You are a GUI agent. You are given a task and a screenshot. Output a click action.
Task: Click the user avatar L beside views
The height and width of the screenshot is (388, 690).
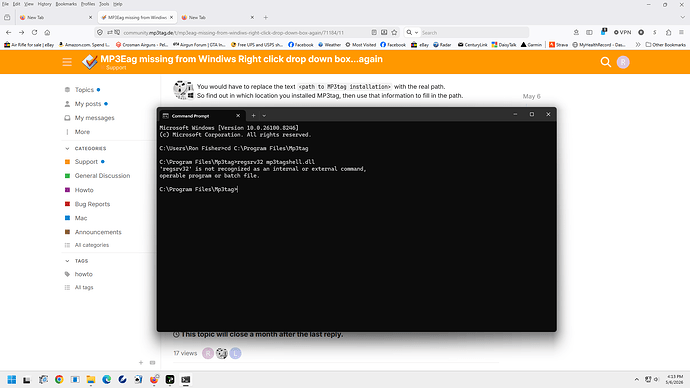click(x=235, y=353)
